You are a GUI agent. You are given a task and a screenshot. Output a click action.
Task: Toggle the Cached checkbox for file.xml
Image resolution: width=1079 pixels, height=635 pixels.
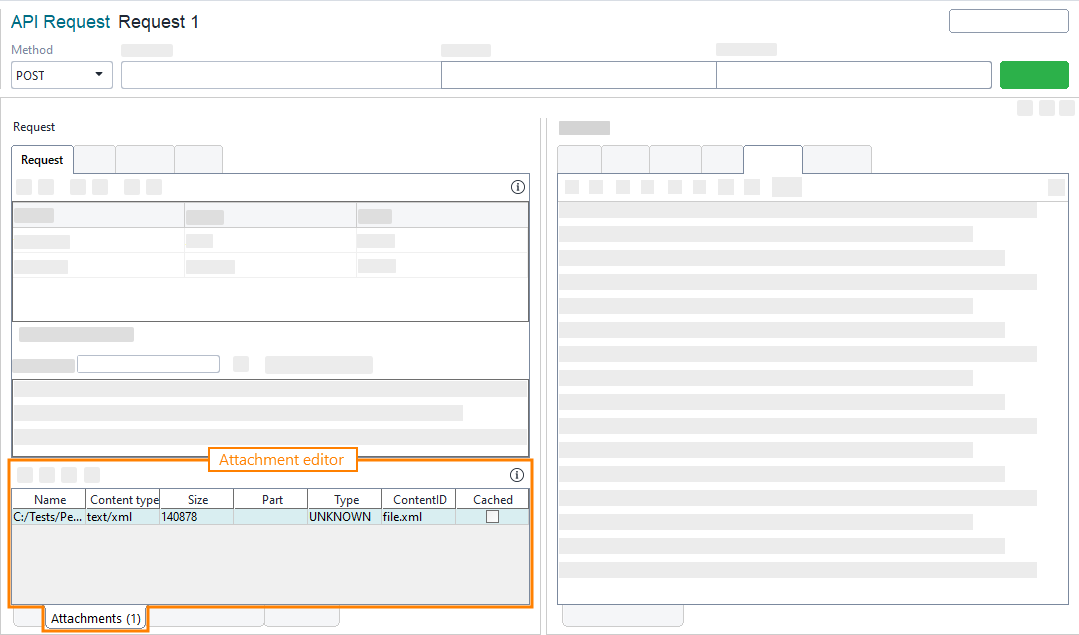491,516
